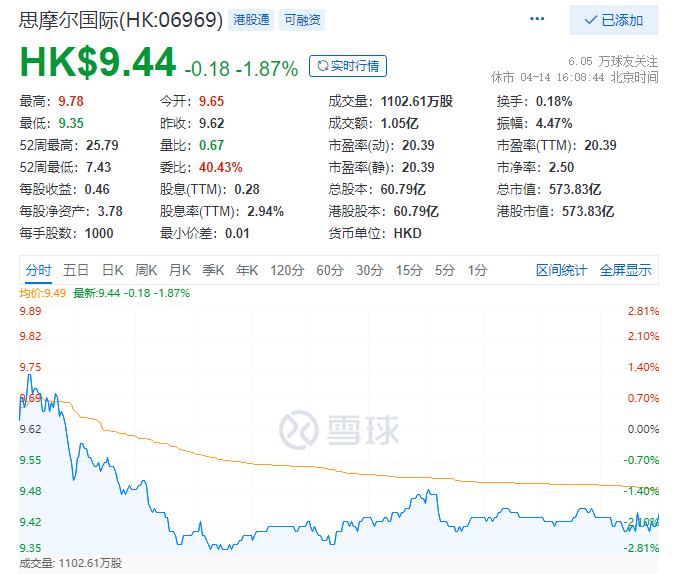674x574 pixels.
Task: Switch to the 季K chart tab
Action: pyautogui.click(x=213, y=270)
